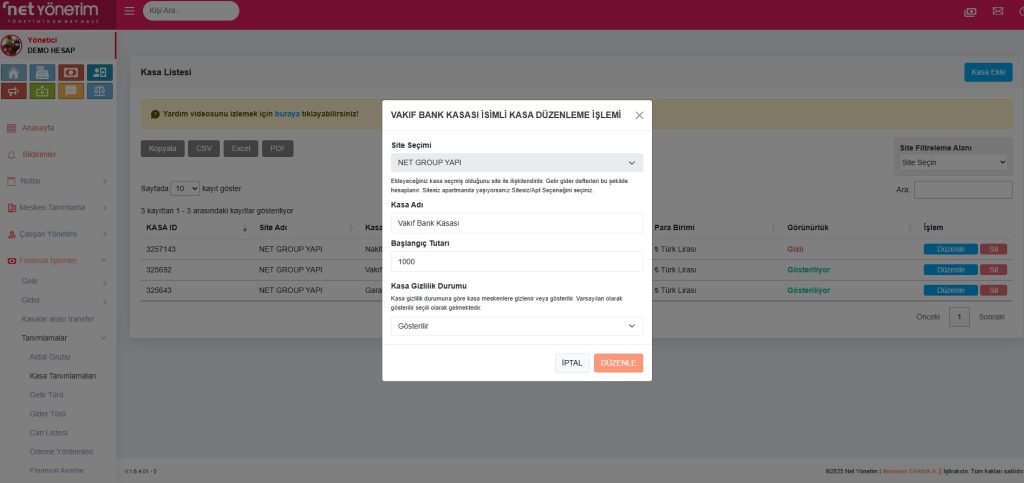Image resolution: width=1024 pixels, height=483 pixels.
Task: Click the cash icon in top bar
Action: tap(970, 11)
